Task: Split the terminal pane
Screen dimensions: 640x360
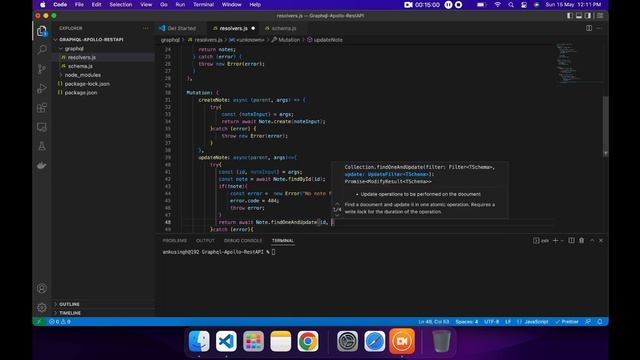Action: tap(571, 240)
